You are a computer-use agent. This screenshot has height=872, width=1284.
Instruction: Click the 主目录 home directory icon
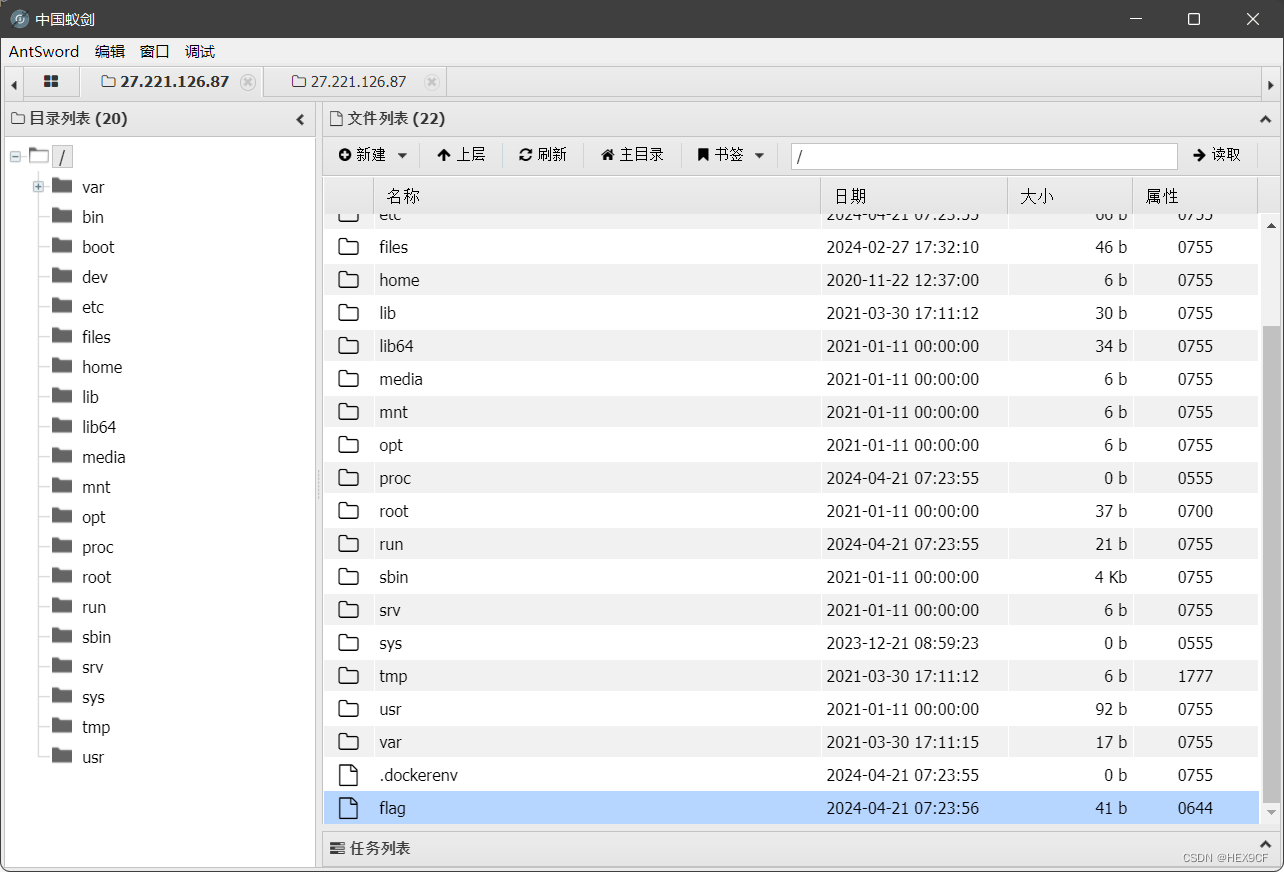(x=608, y=154)
